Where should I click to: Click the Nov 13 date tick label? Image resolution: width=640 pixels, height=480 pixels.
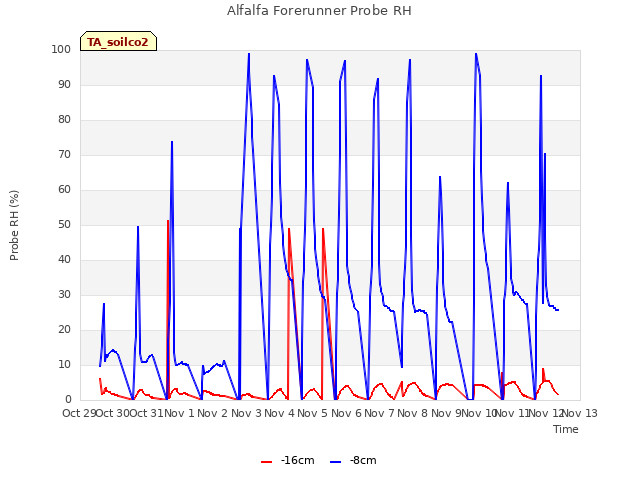pyautogui.click(x=580, y=413)
